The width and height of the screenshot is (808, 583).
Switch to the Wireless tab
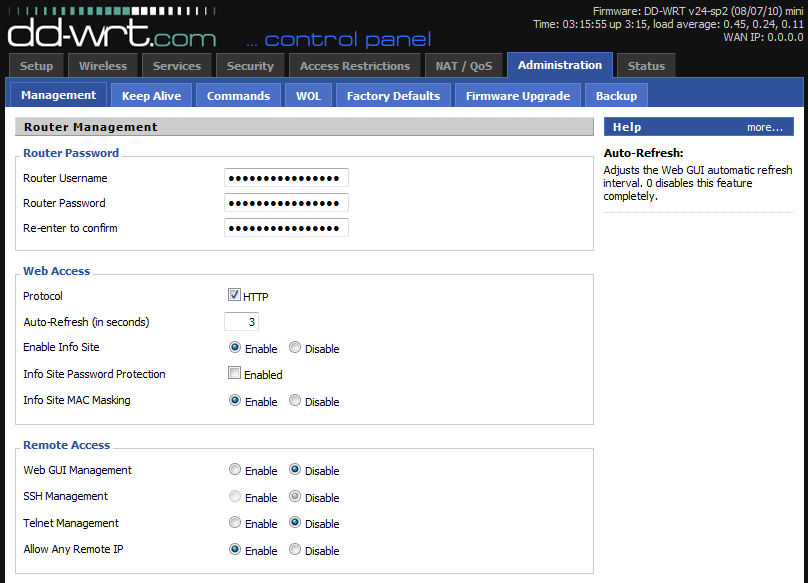pyautogui.click(x=103, y=66)
